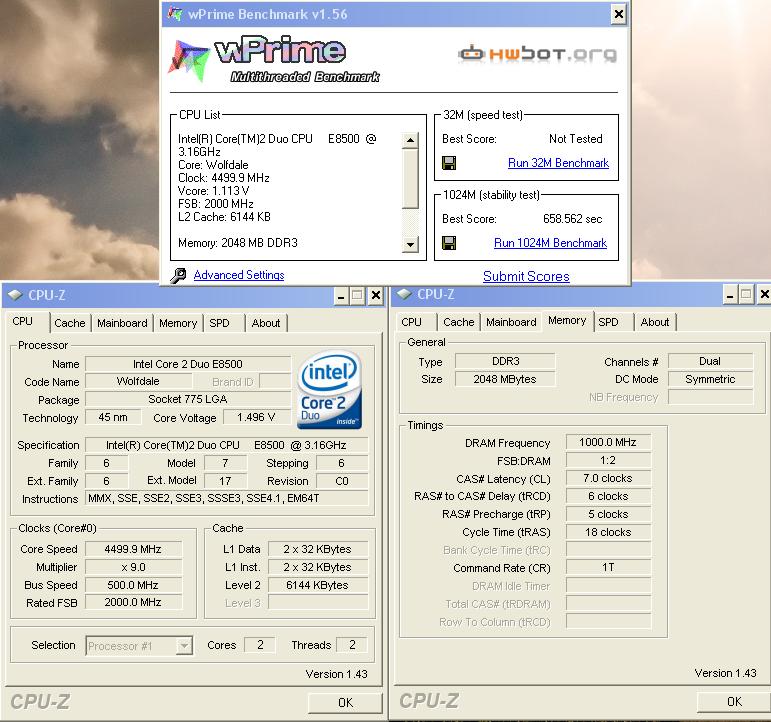Click the Package Socket 775 LGA field
771x722 pixels.
coord(188,399)
